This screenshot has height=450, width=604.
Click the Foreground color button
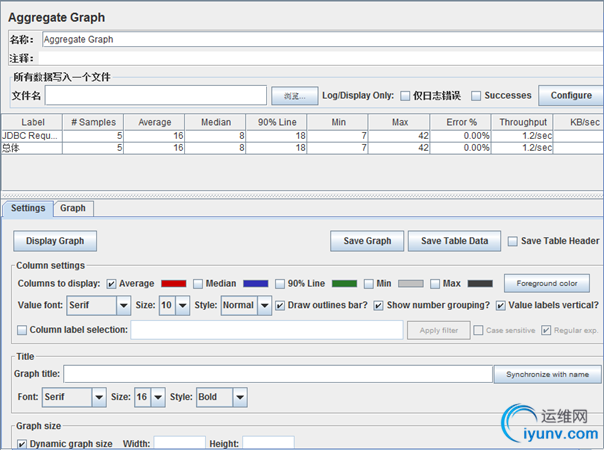547,284
